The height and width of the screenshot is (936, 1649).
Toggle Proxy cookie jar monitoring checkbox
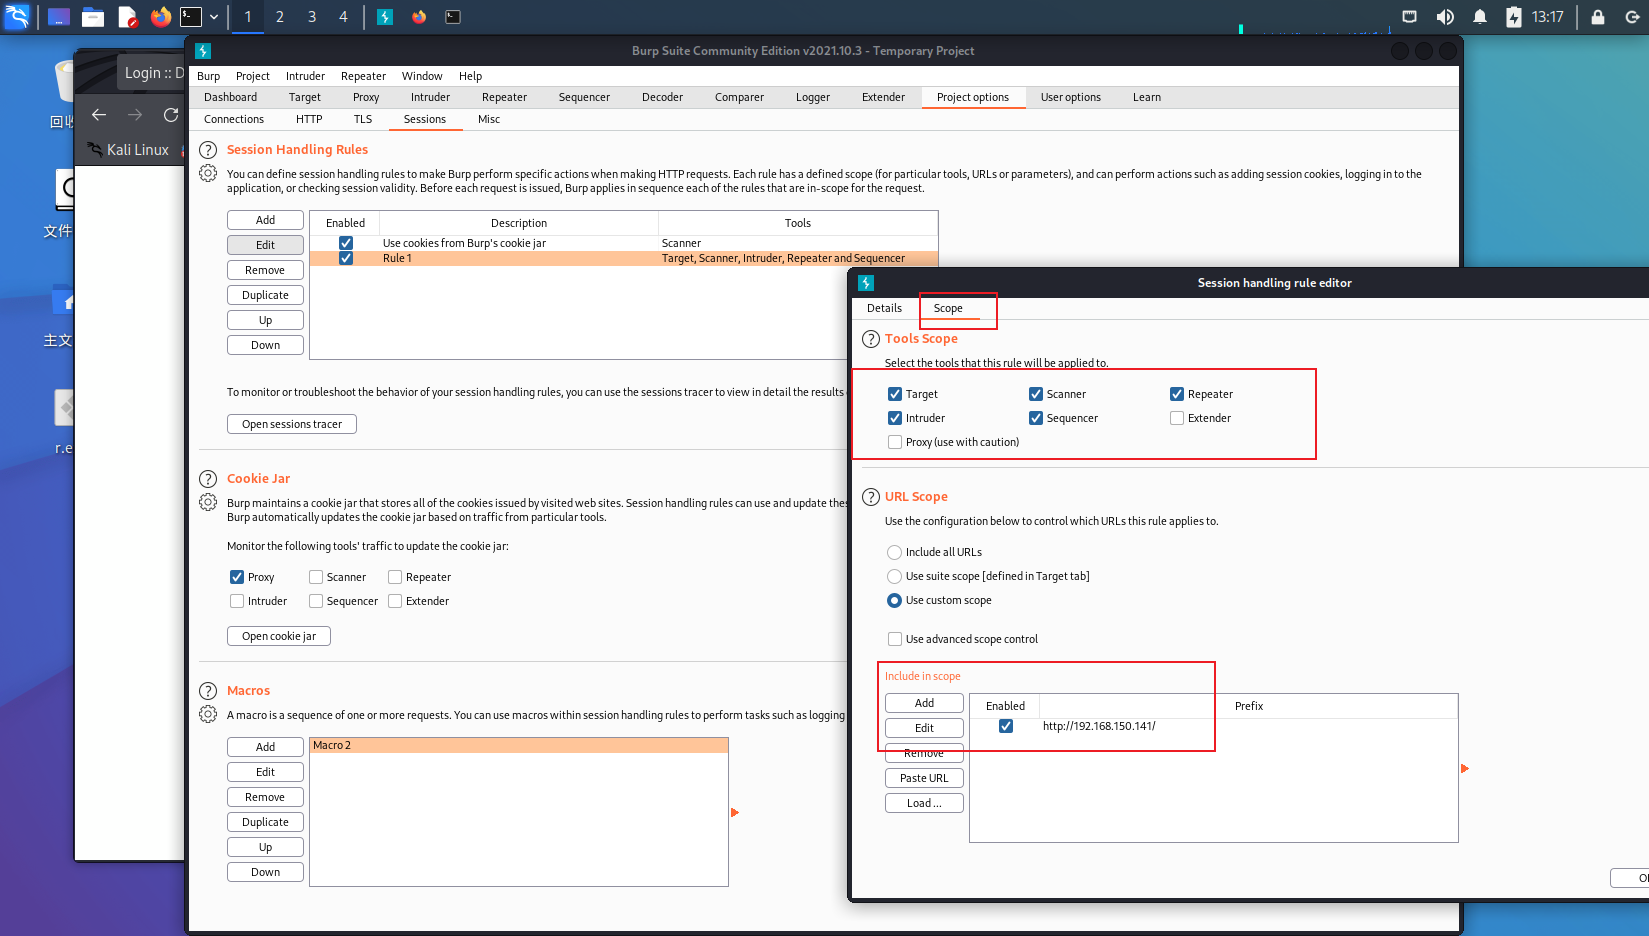coord(237,577)
